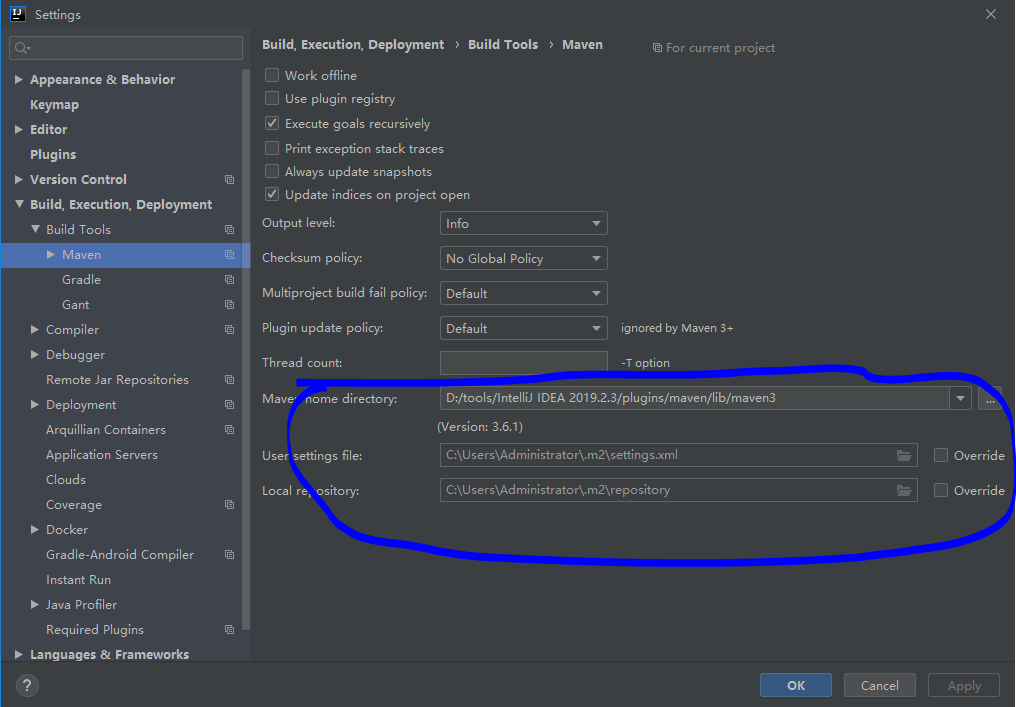Enable the Work offline checkbox
Image resolution: width=1016 pixels, height=707 pixels.
(272, 75)
